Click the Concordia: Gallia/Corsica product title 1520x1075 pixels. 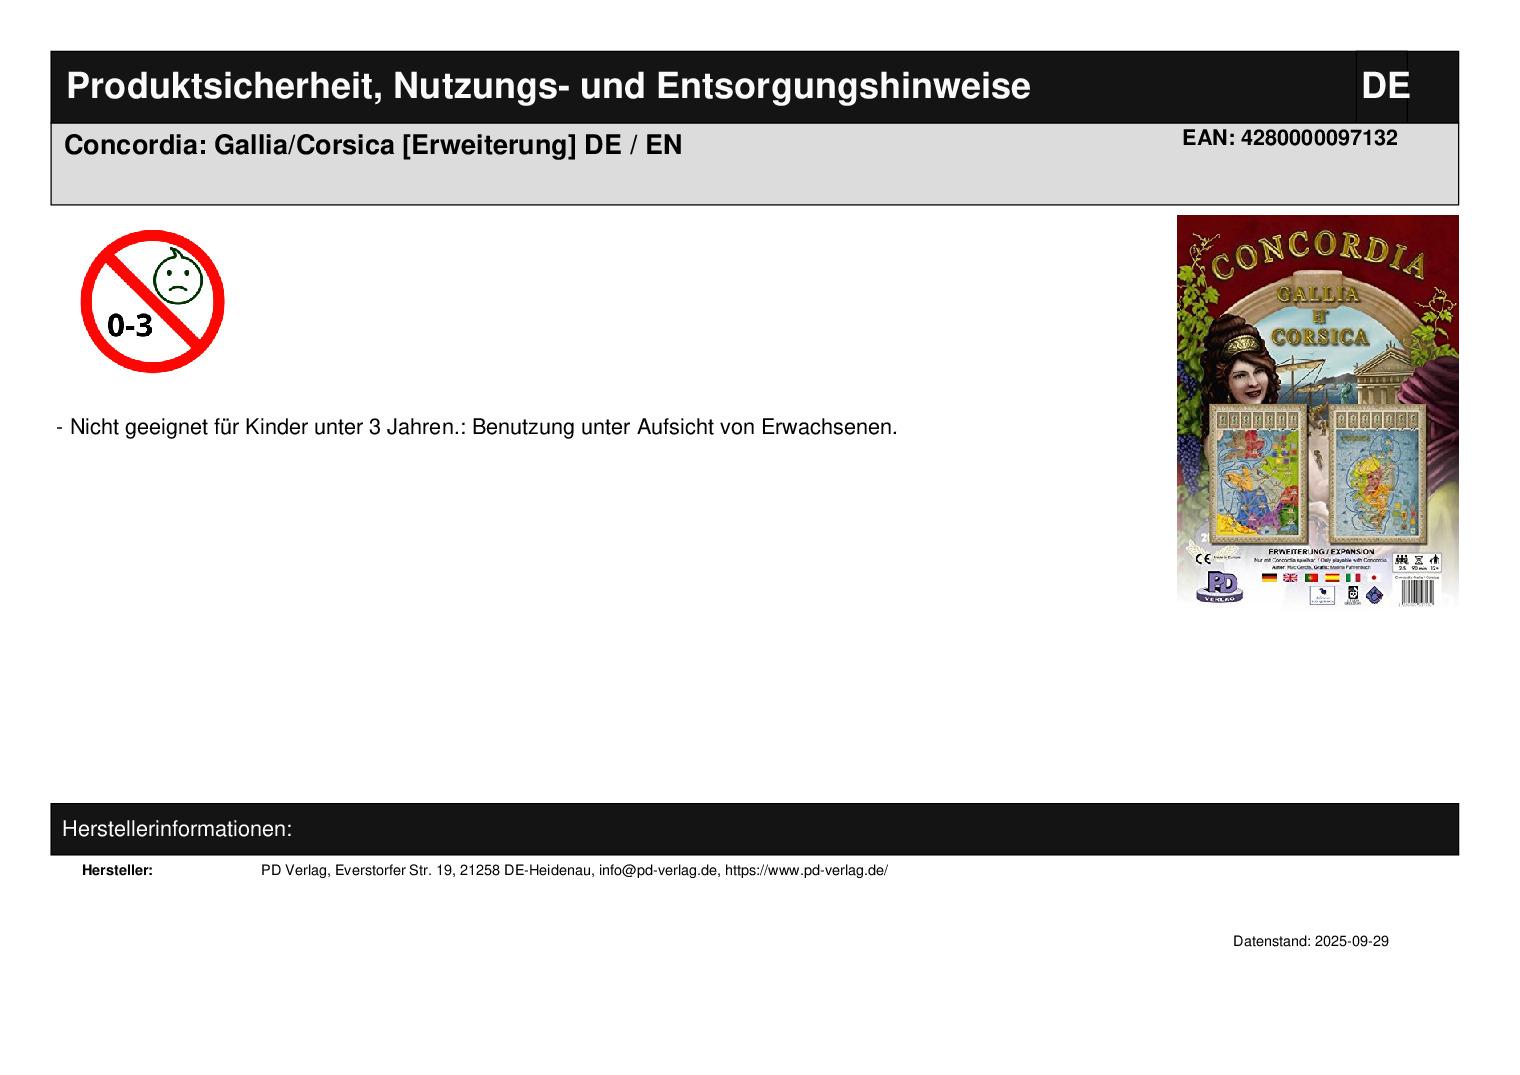click(x=373, y=145)
